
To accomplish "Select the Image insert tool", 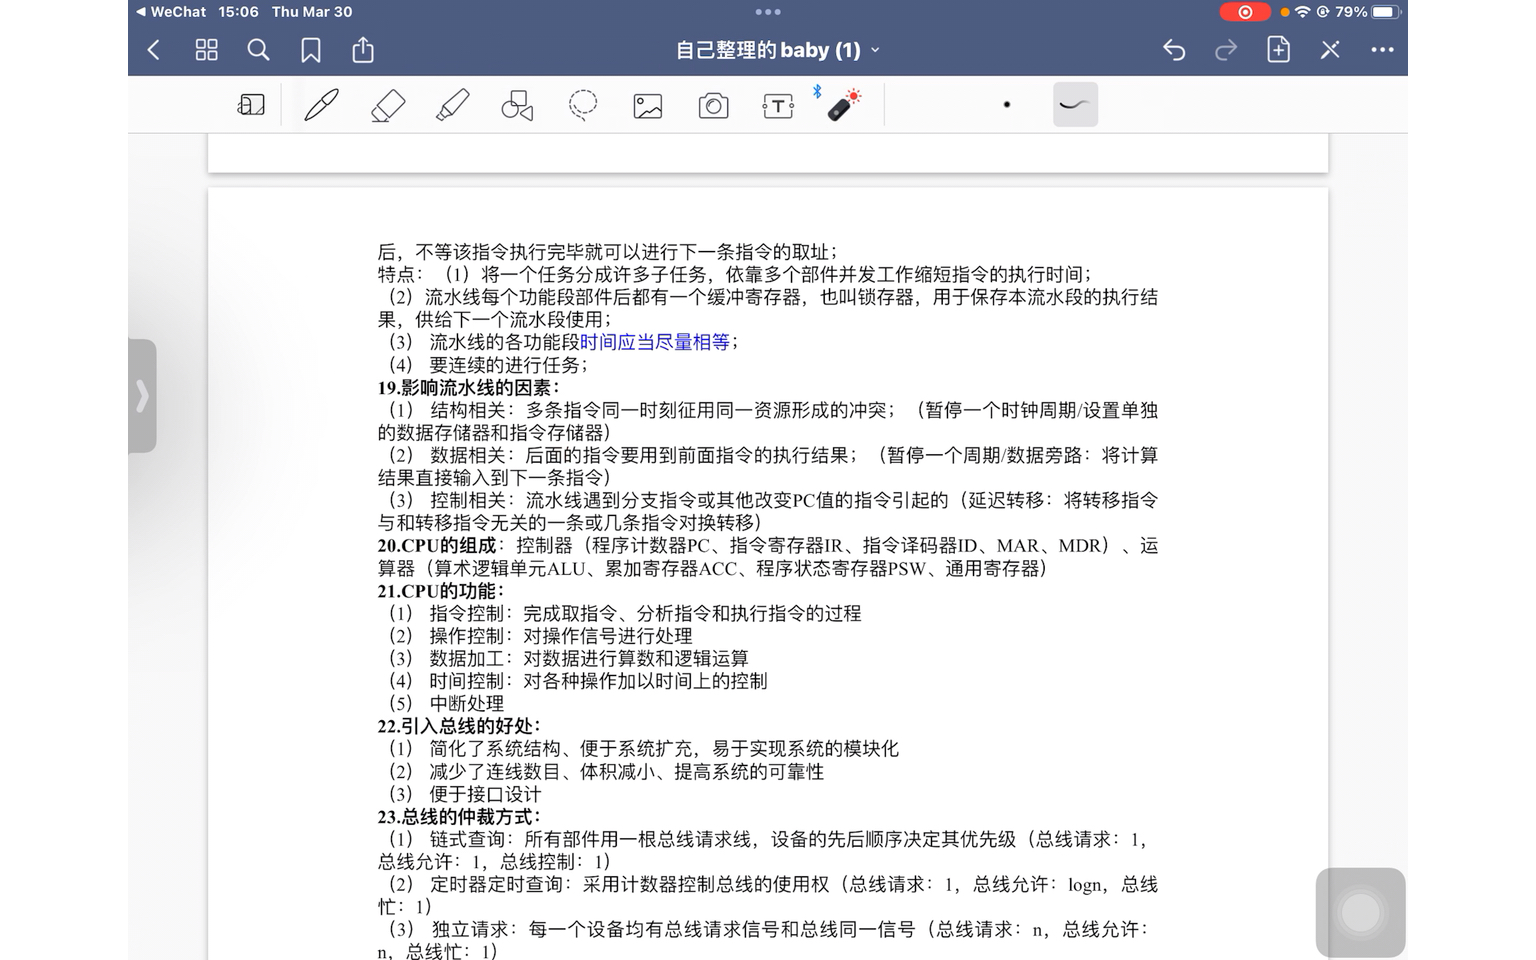I will (x=648, y=106).
